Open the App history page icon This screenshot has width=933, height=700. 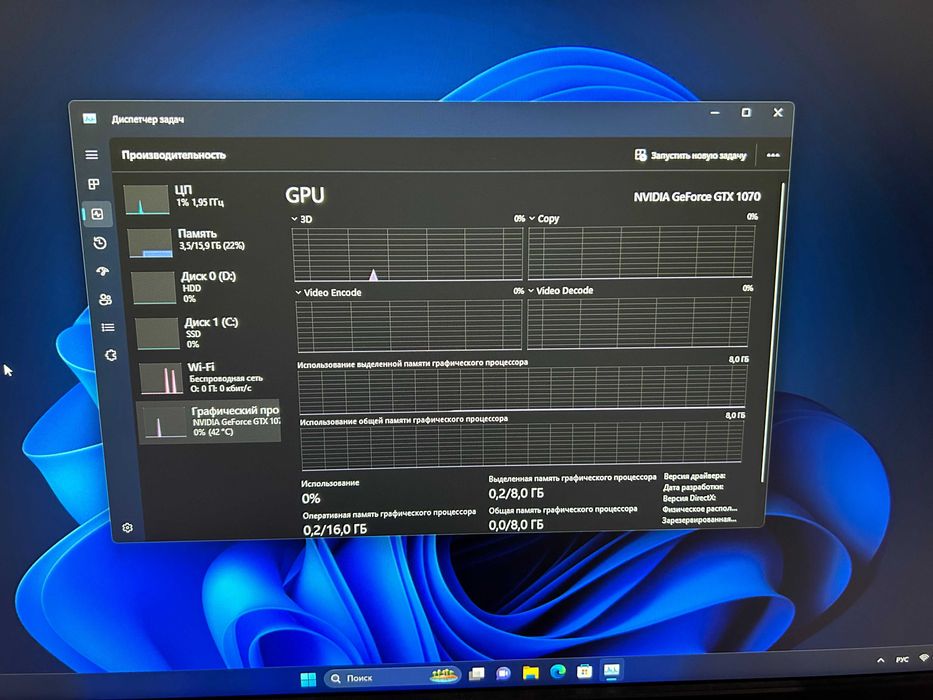tap(100, 243)
